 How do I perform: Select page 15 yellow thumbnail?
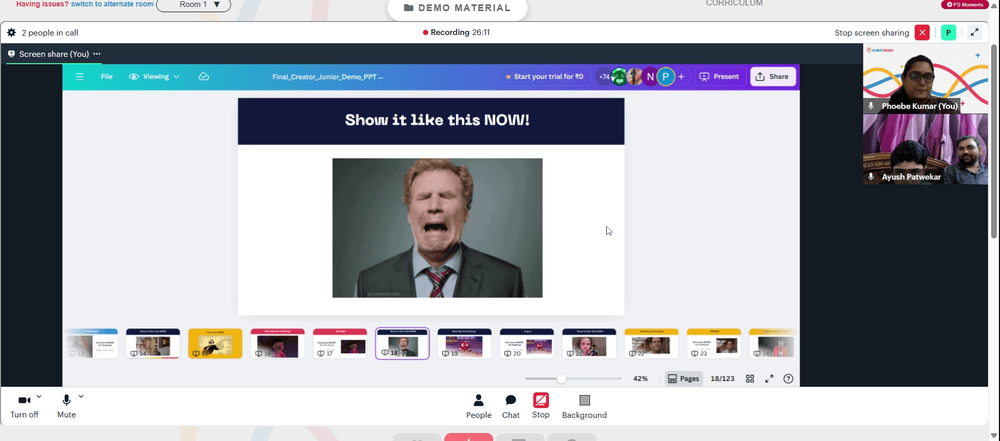click(215, 343)
